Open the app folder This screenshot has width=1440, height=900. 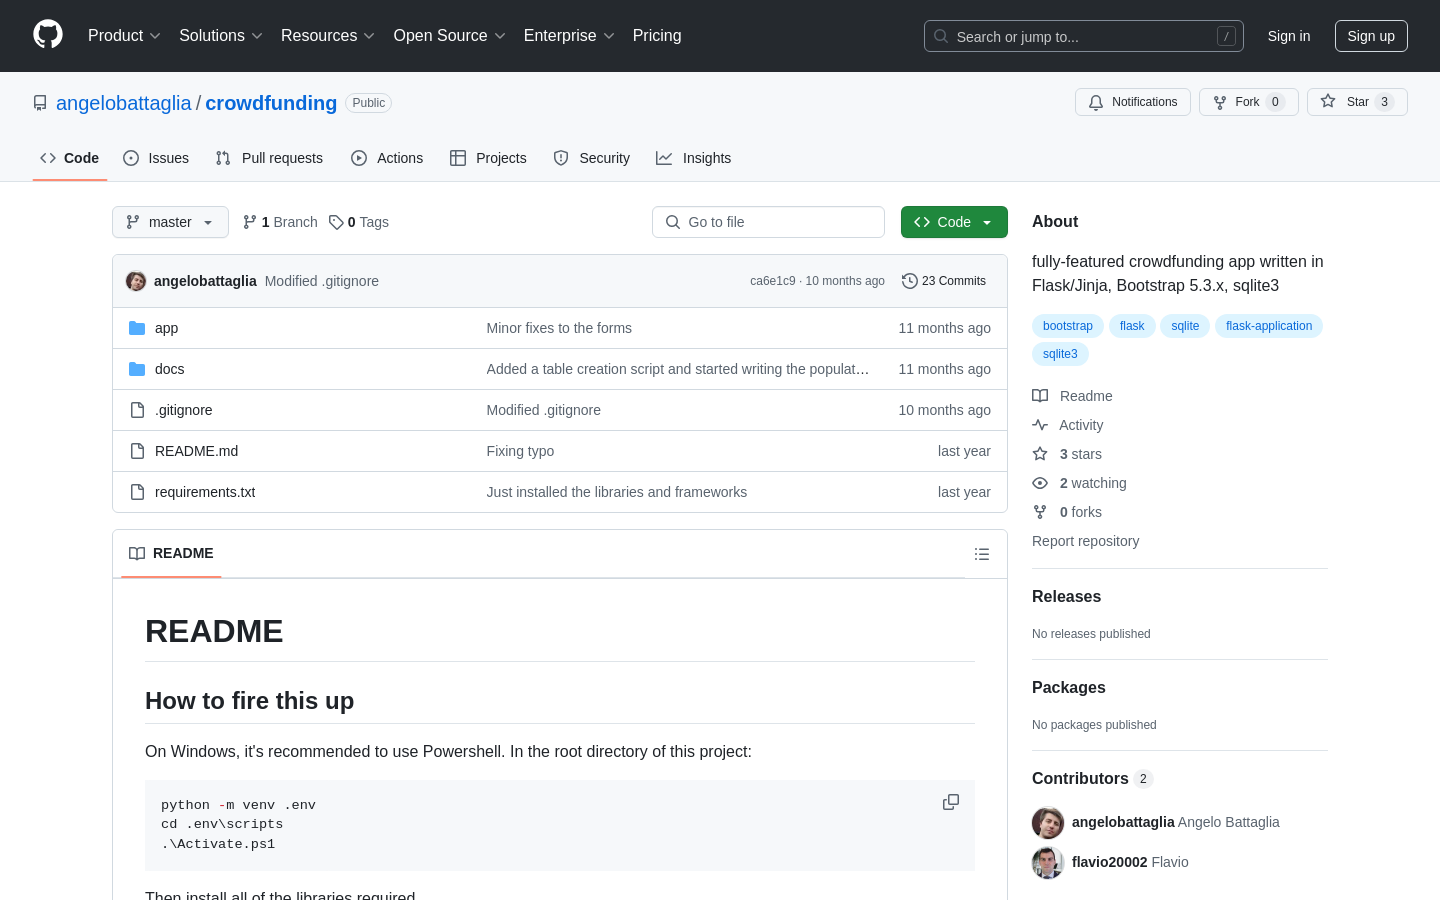point(167,328)
